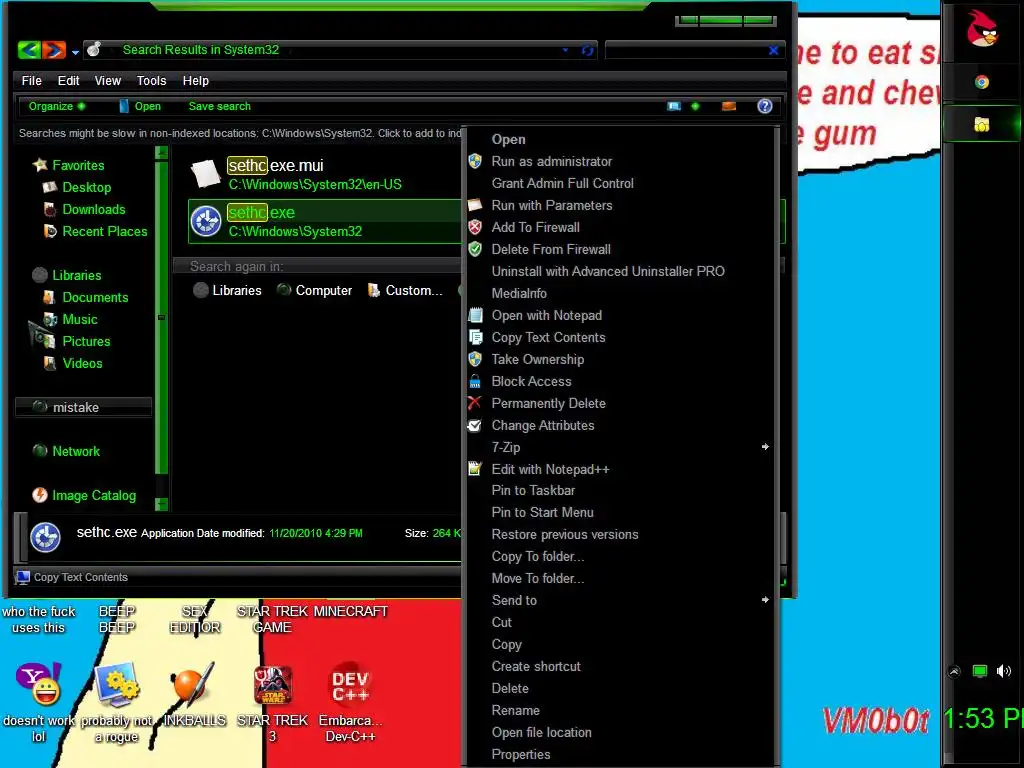Viewport: 1024px width, 768px height.
Task: Open the Pictures library
Action: point(76,342)
